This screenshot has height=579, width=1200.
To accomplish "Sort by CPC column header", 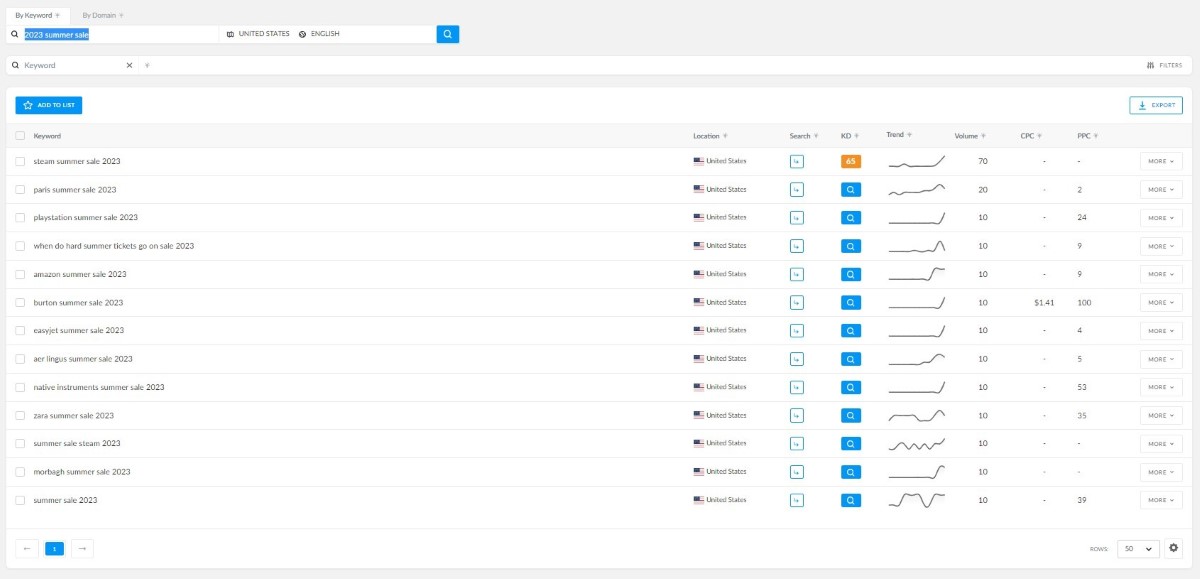I will point(1031,136).
